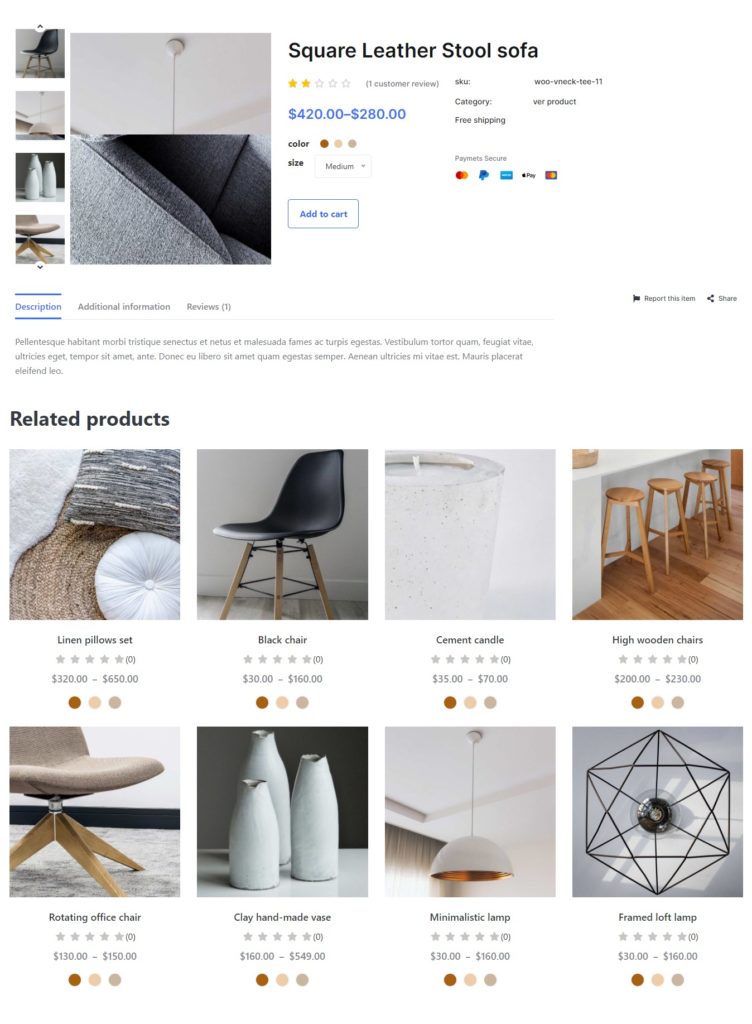Switch to Additional information tab
This screenshot has height=1024, width=752.
click(x=124, y=306)
